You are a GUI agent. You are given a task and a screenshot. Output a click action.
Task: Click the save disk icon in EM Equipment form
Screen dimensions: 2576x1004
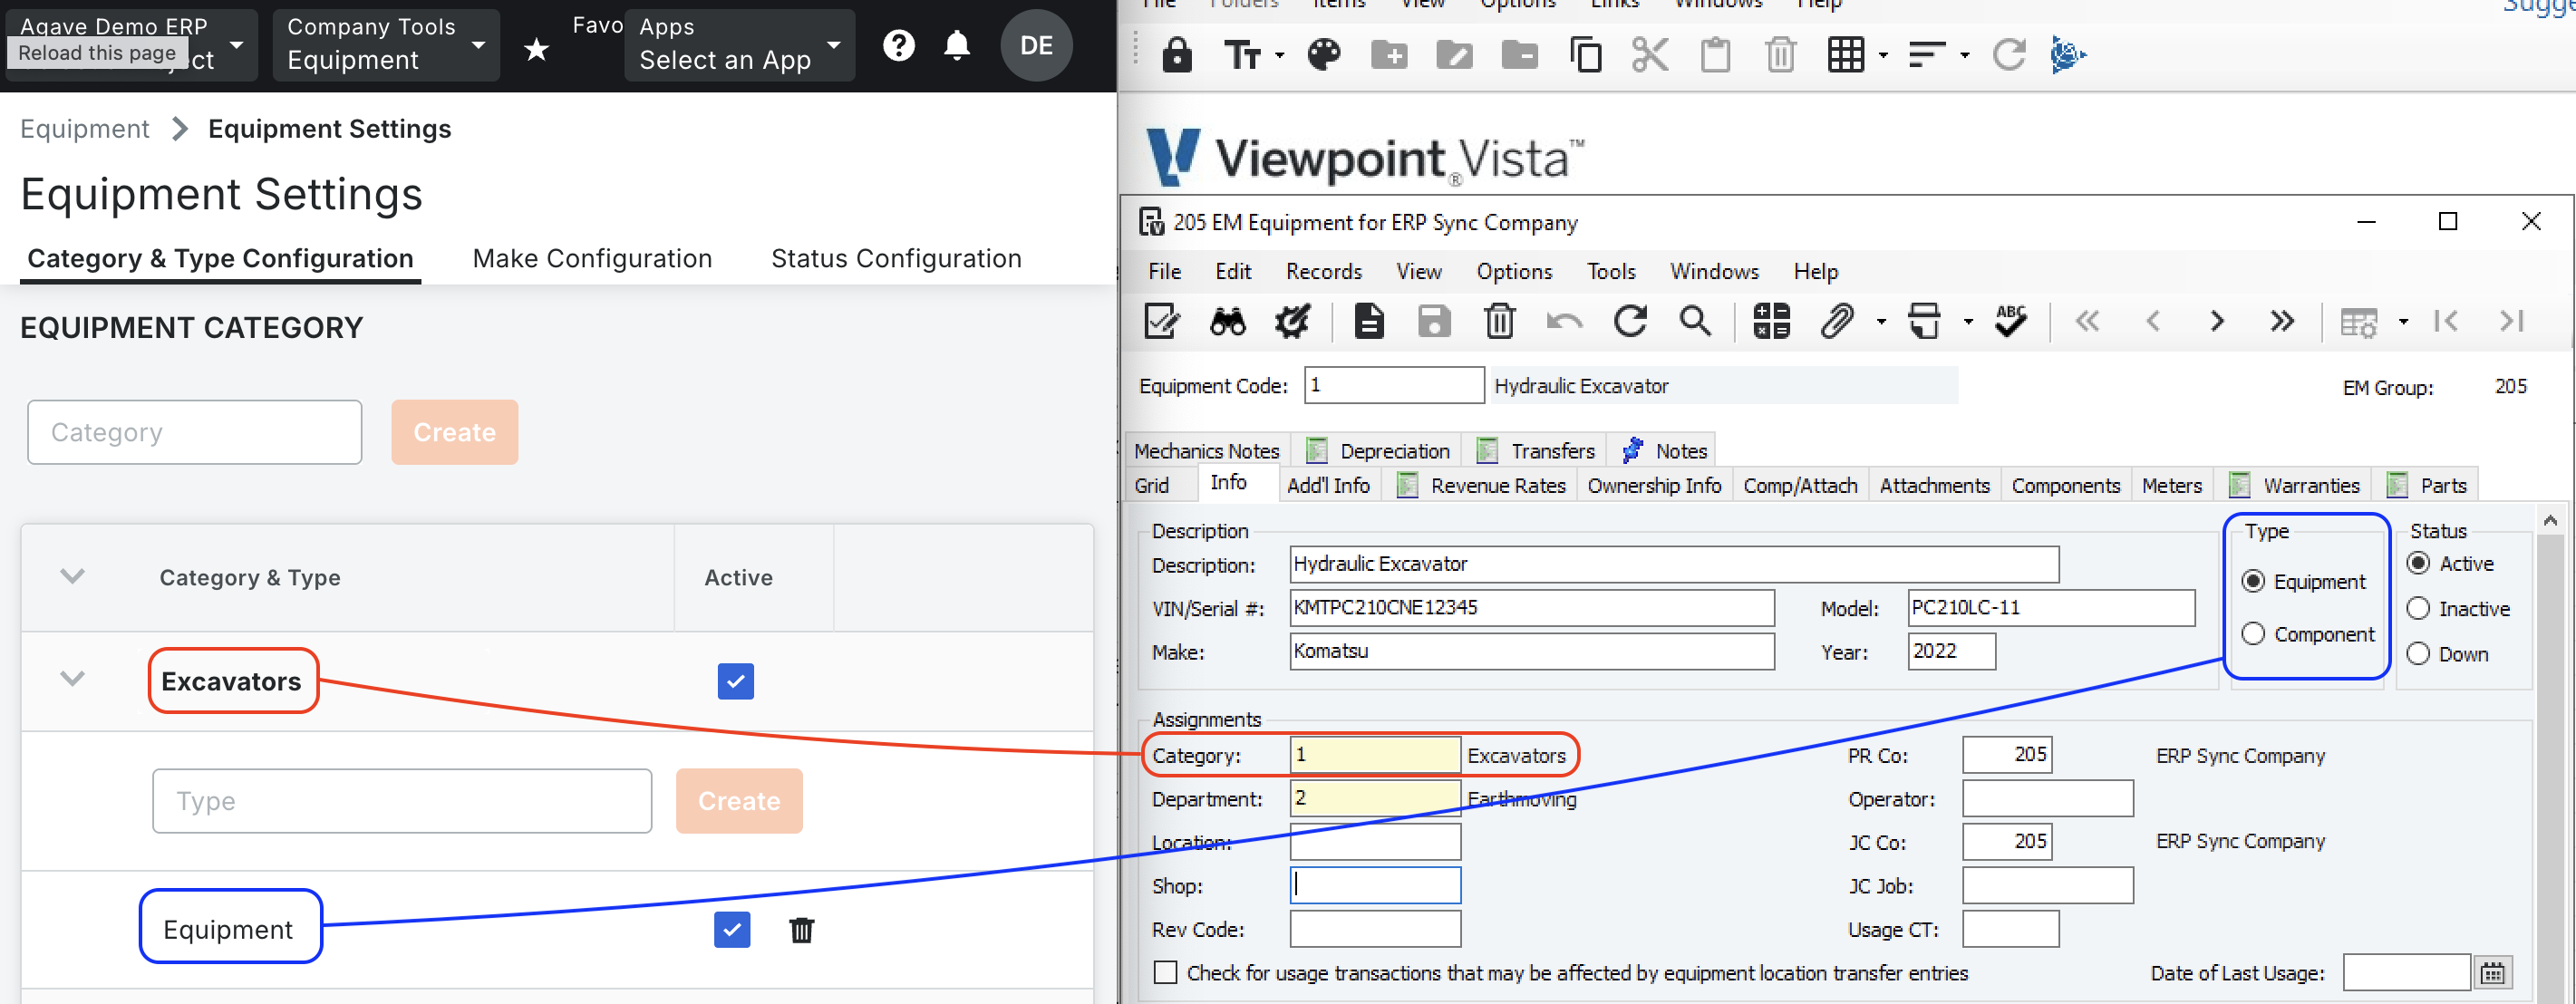1434,322
